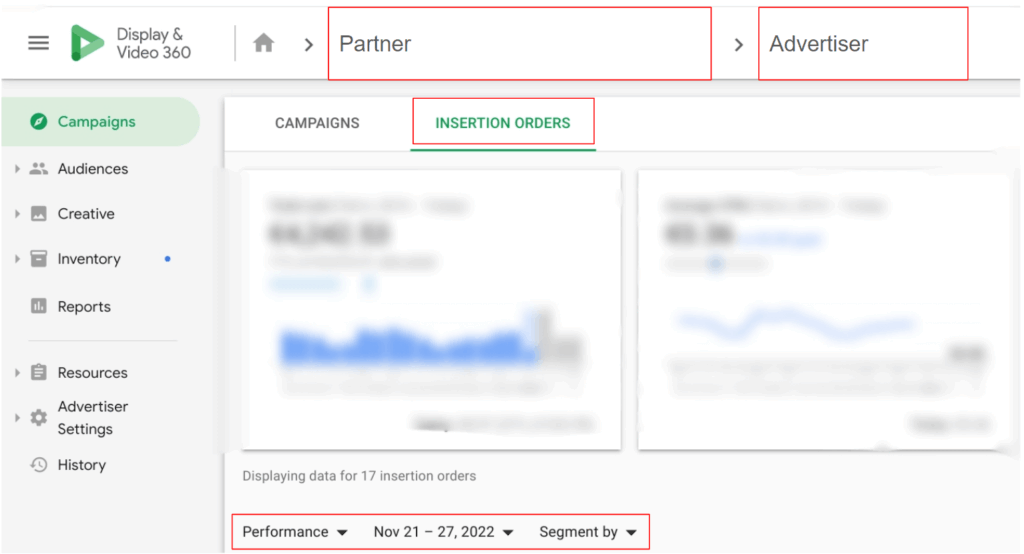
Task: Click the blurred line chart card
Action: [825, 310]
